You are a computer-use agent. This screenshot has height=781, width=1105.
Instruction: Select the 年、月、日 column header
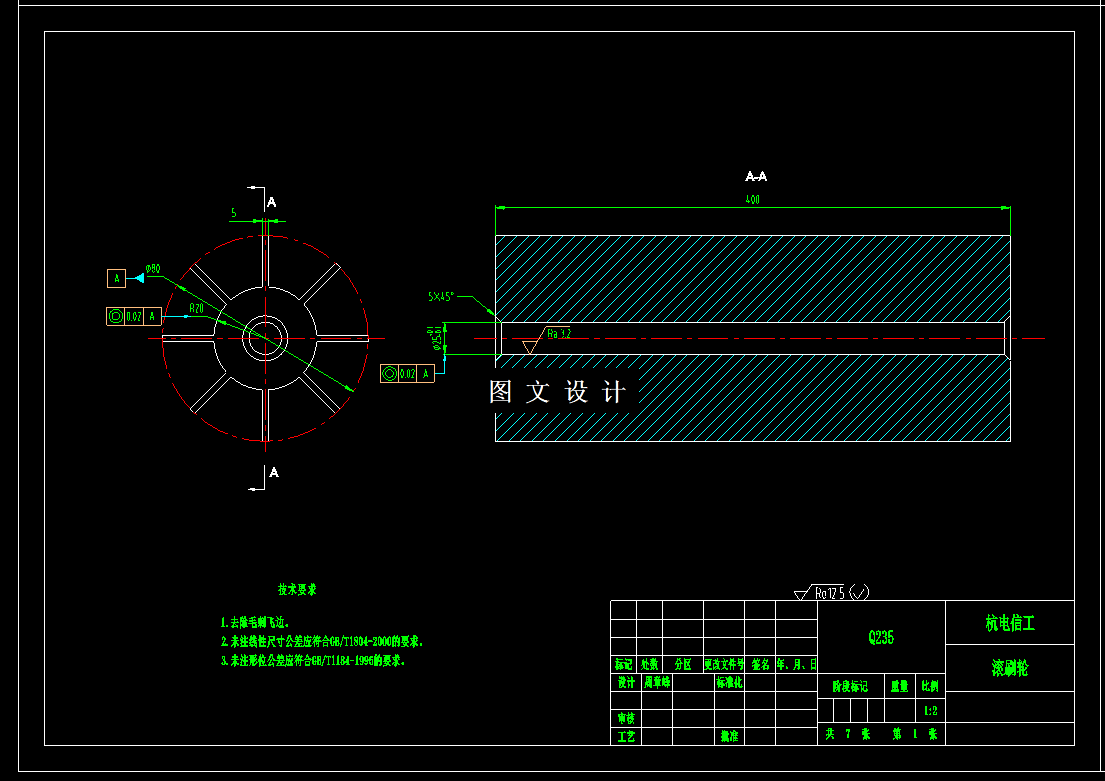pos(797,664)
